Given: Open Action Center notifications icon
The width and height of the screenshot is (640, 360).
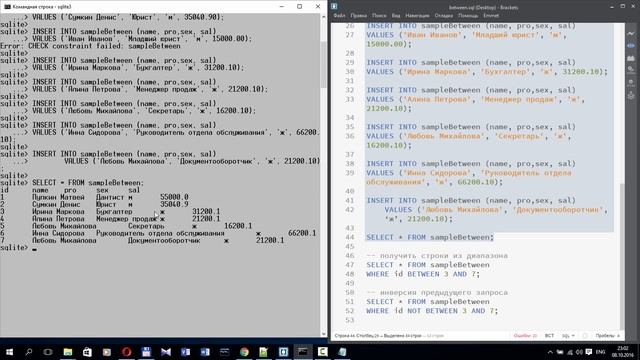Looking at the screenshot, I should click(589, 352).
